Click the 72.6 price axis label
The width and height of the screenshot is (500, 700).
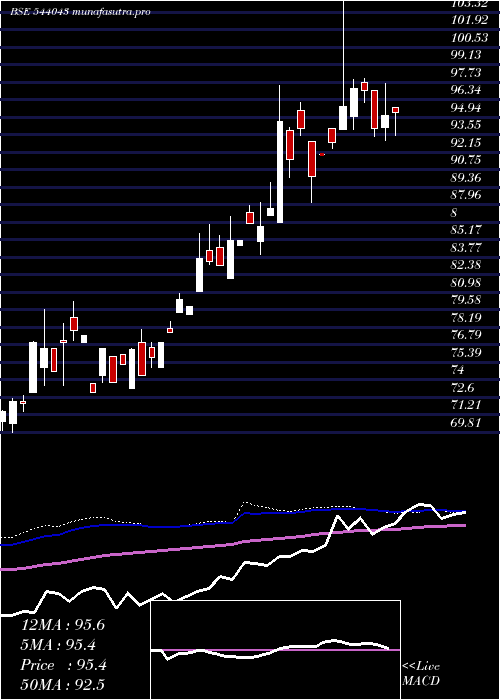tap(463, 388)
